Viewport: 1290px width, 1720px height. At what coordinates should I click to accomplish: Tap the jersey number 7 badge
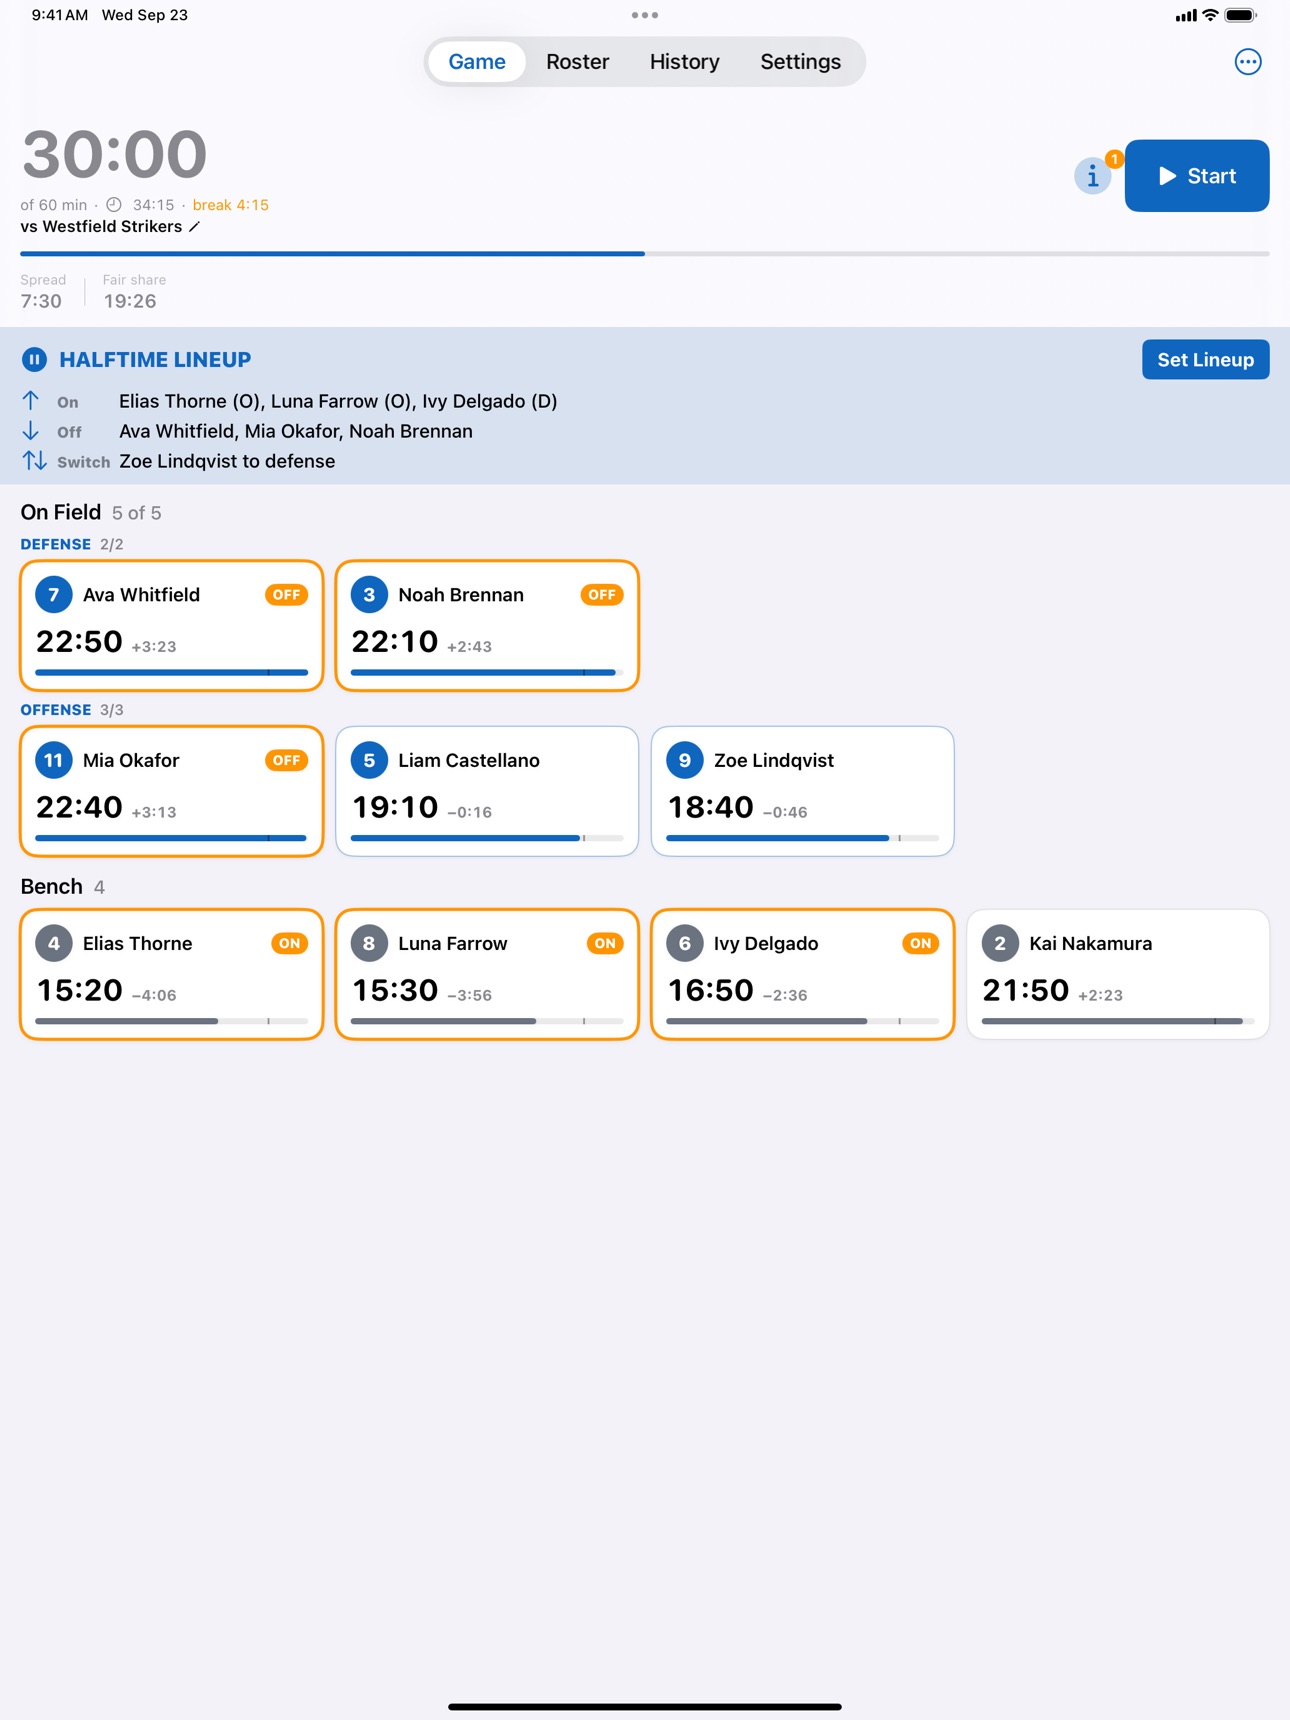click(54, 595)
